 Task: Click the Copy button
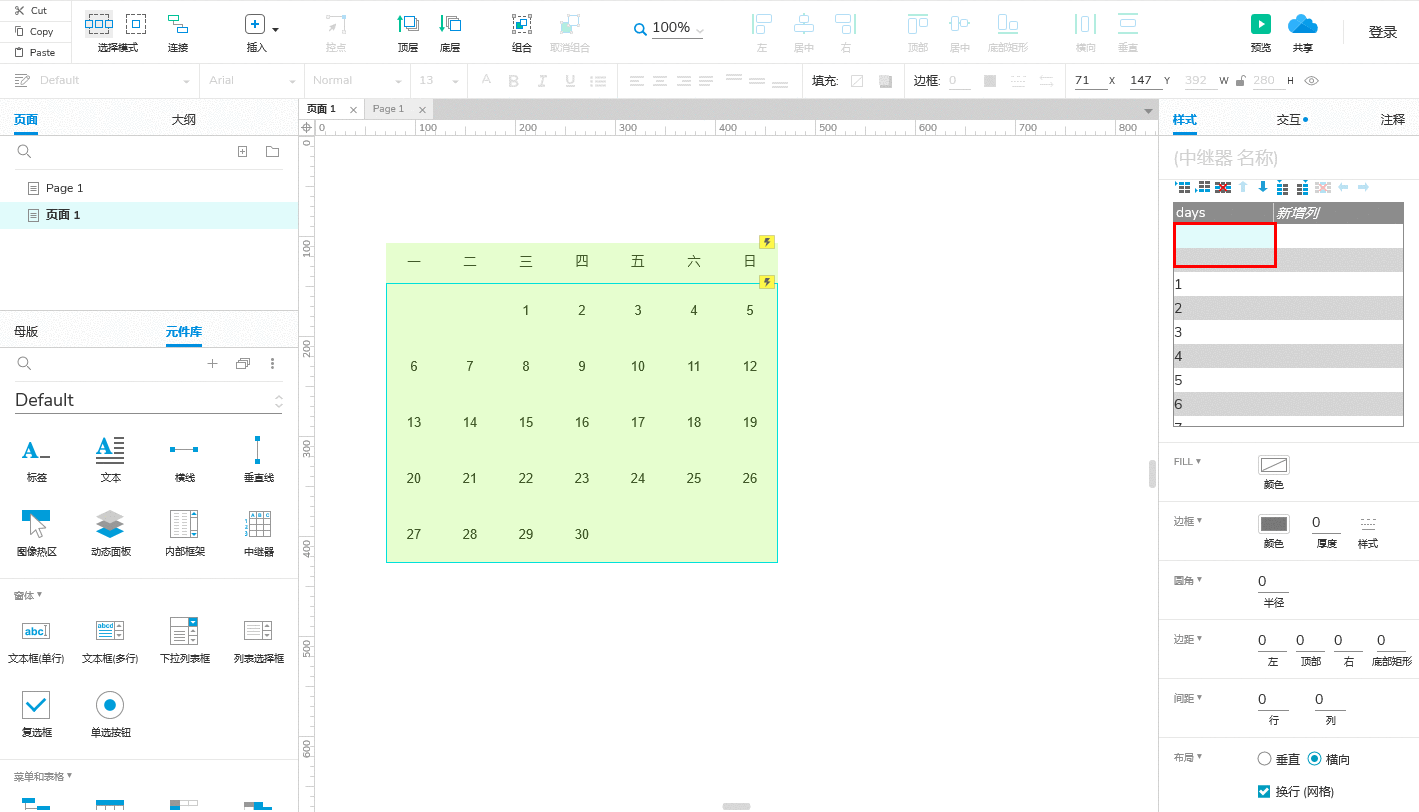click(33, 31)
